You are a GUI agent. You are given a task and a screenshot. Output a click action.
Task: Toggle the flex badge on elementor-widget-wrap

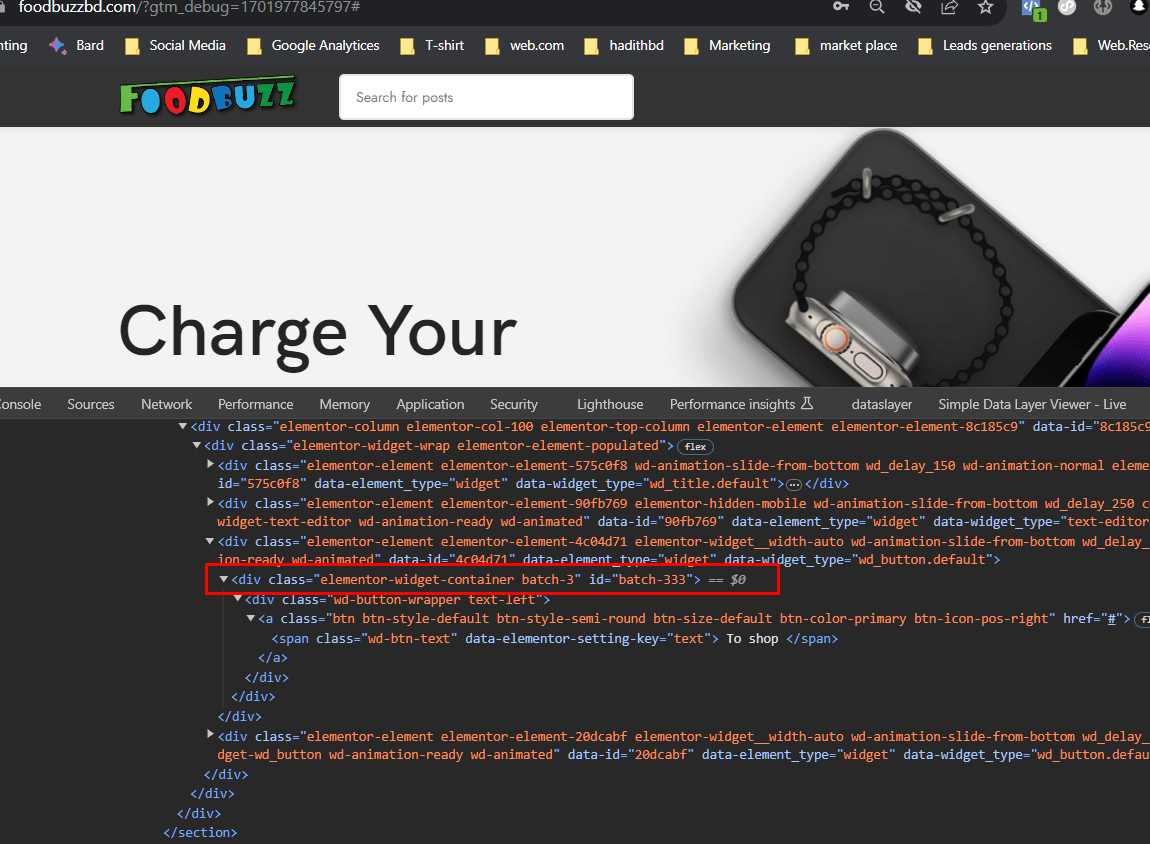coord(694,446)
